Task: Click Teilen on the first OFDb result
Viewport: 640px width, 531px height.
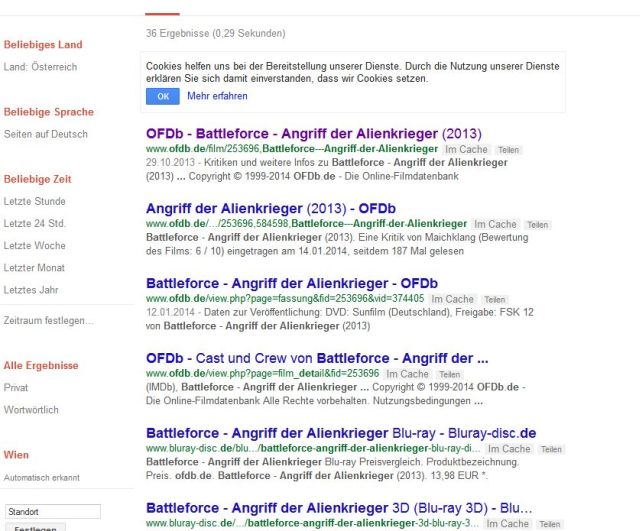Action: tap(508, 149)
